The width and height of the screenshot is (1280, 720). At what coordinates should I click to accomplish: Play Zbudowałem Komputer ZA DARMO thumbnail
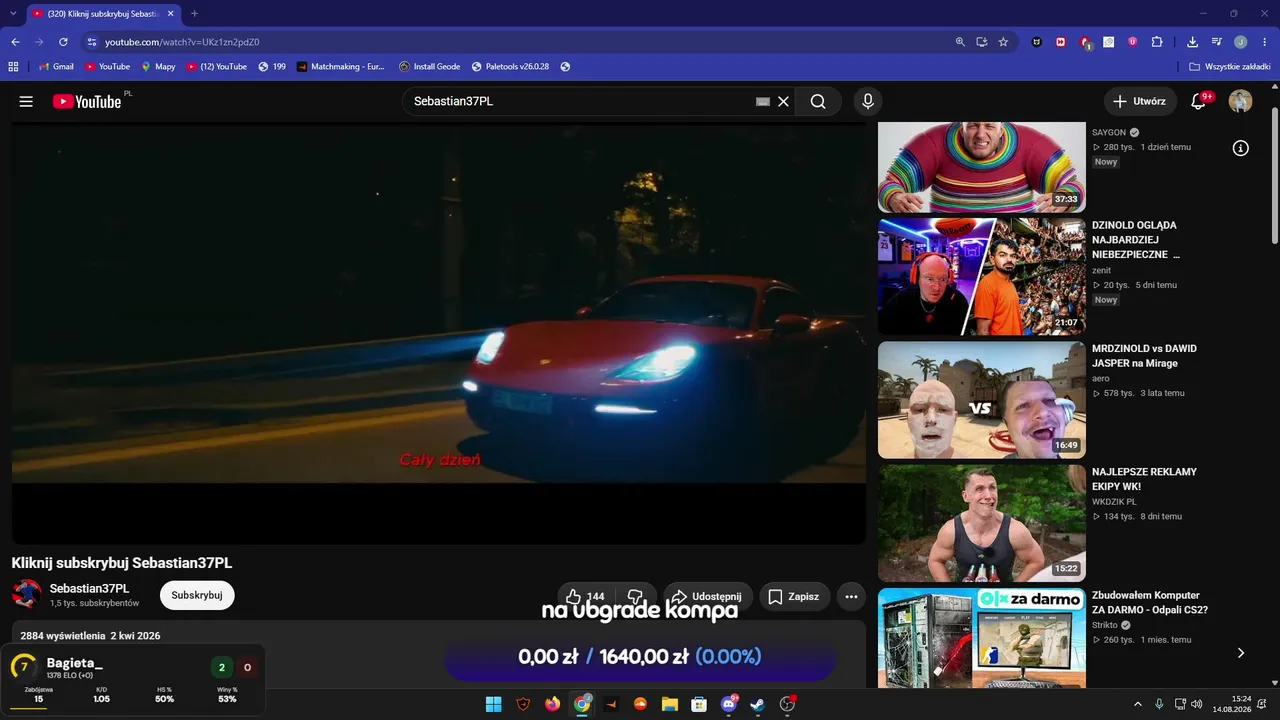pos(981,638)
